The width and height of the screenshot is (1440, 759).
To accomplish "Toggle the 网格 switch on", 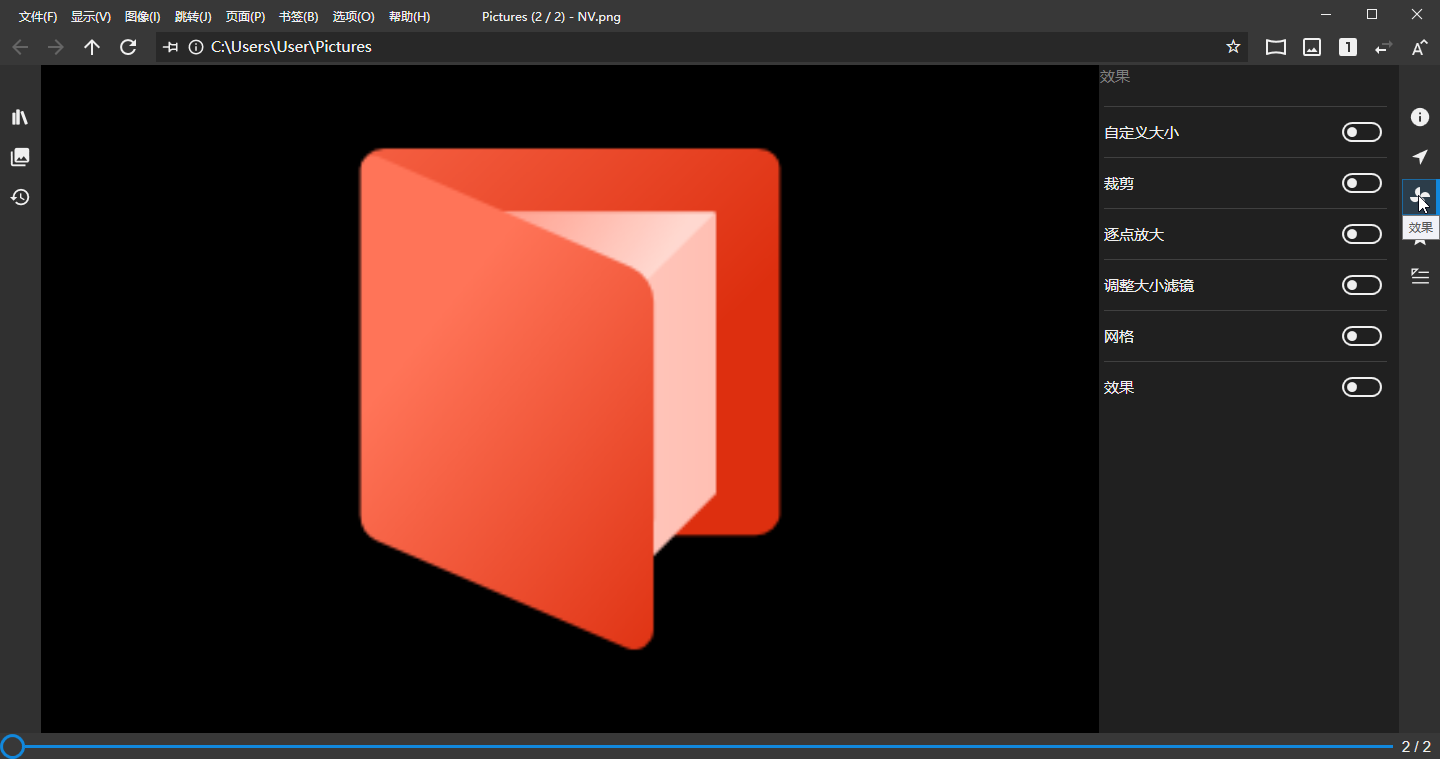I will coord(1361,337).
